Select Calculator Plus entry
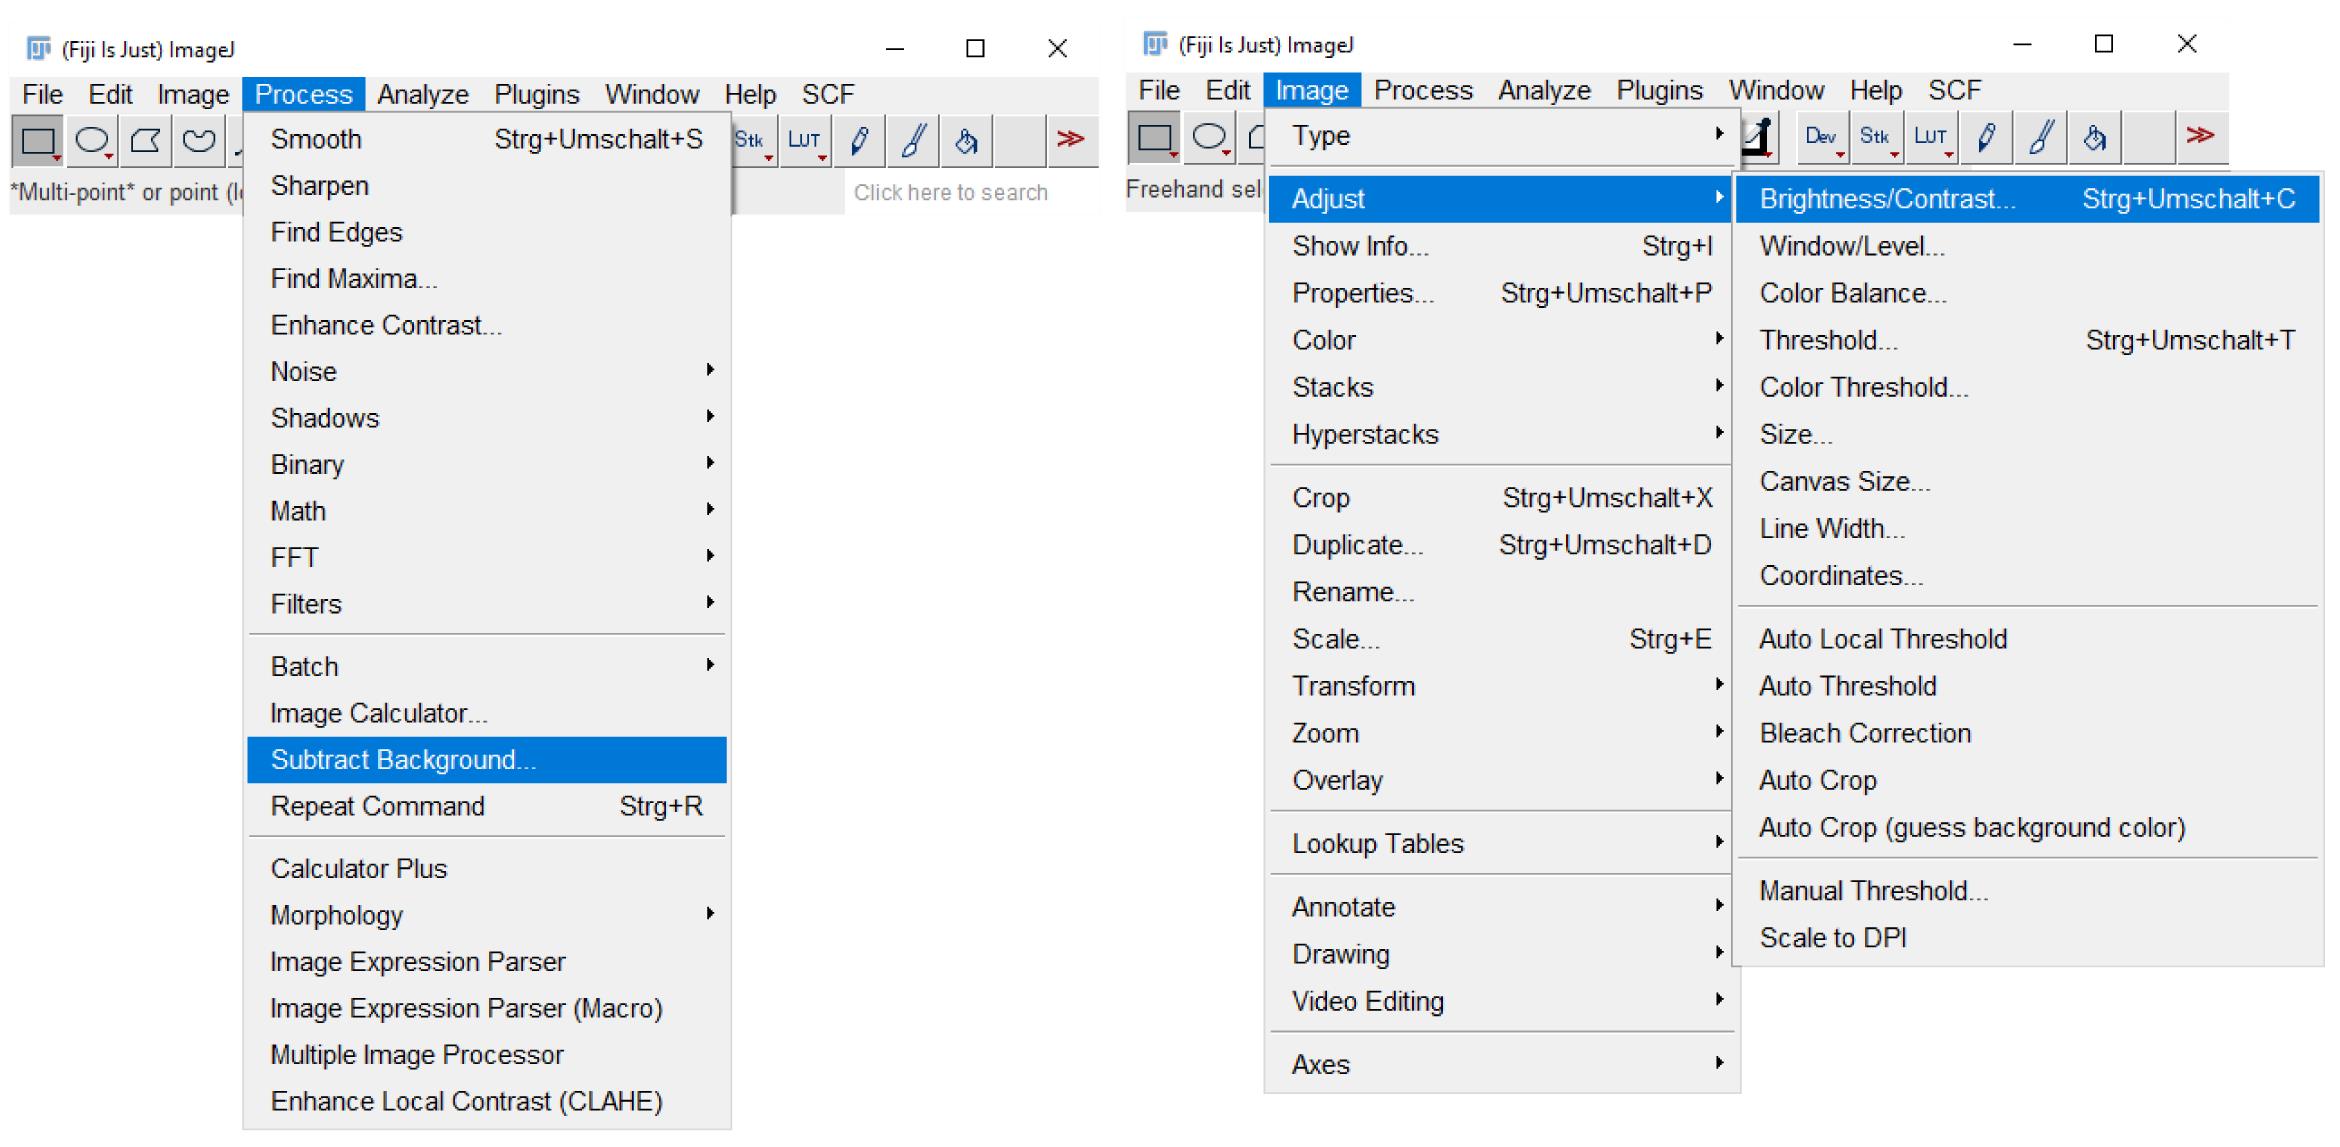Screen dimensions: 2340x1147 coord(487,869)
